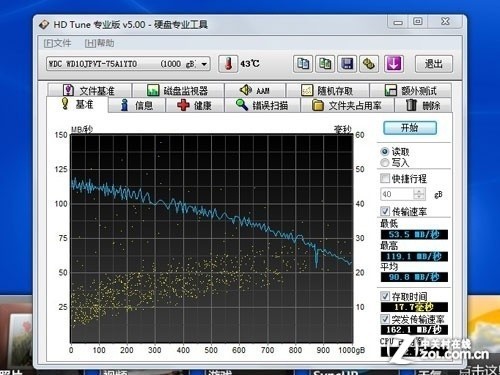
Task: Switch to the 随机存取 tab
Action: (328, 90)
